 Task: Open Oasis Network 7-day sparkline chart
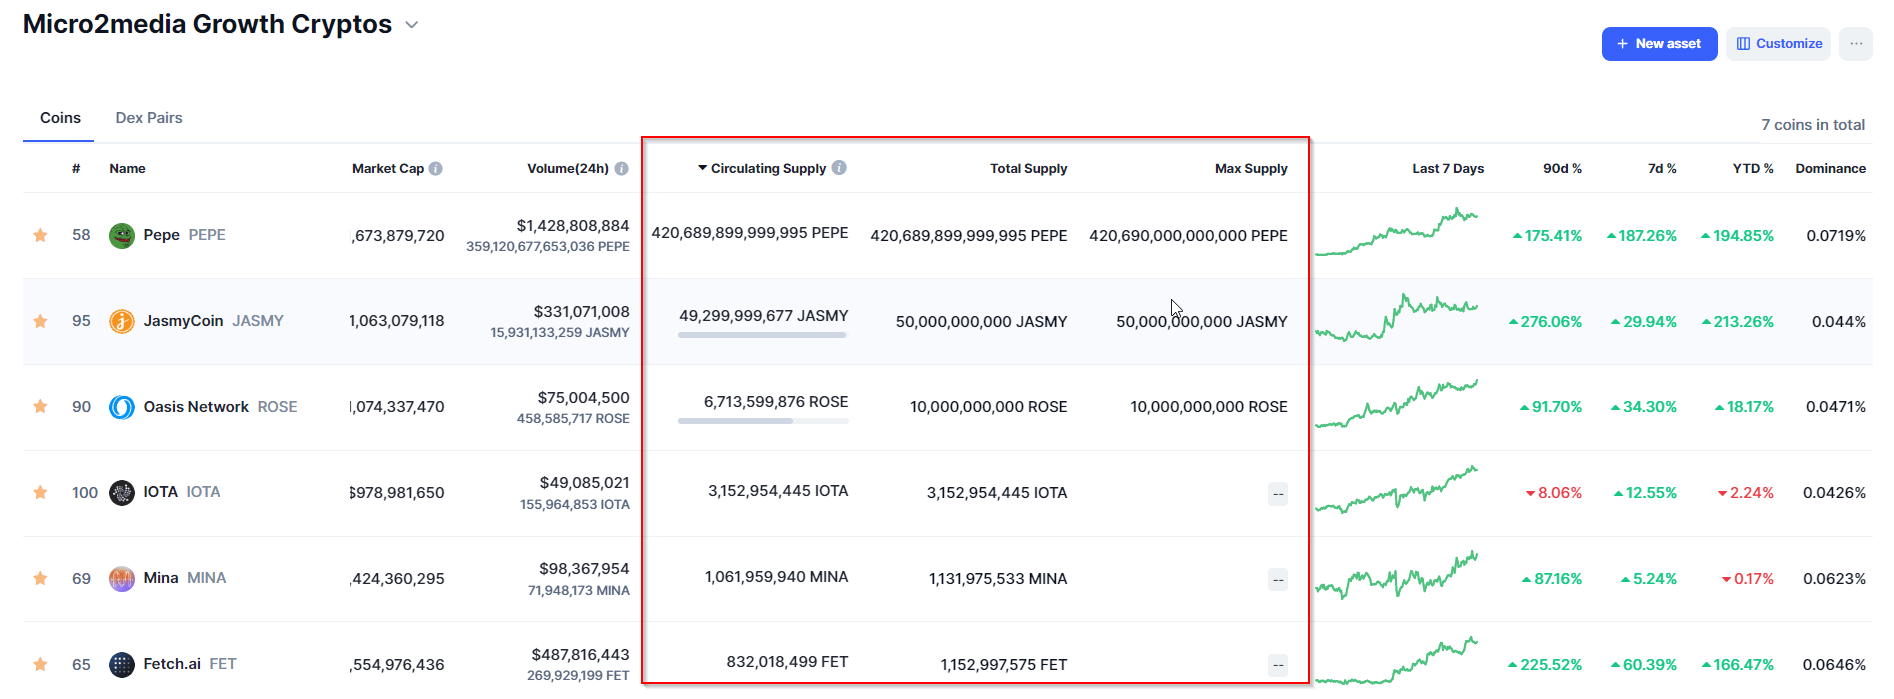pyautogui.click(x=1396, y=404)
